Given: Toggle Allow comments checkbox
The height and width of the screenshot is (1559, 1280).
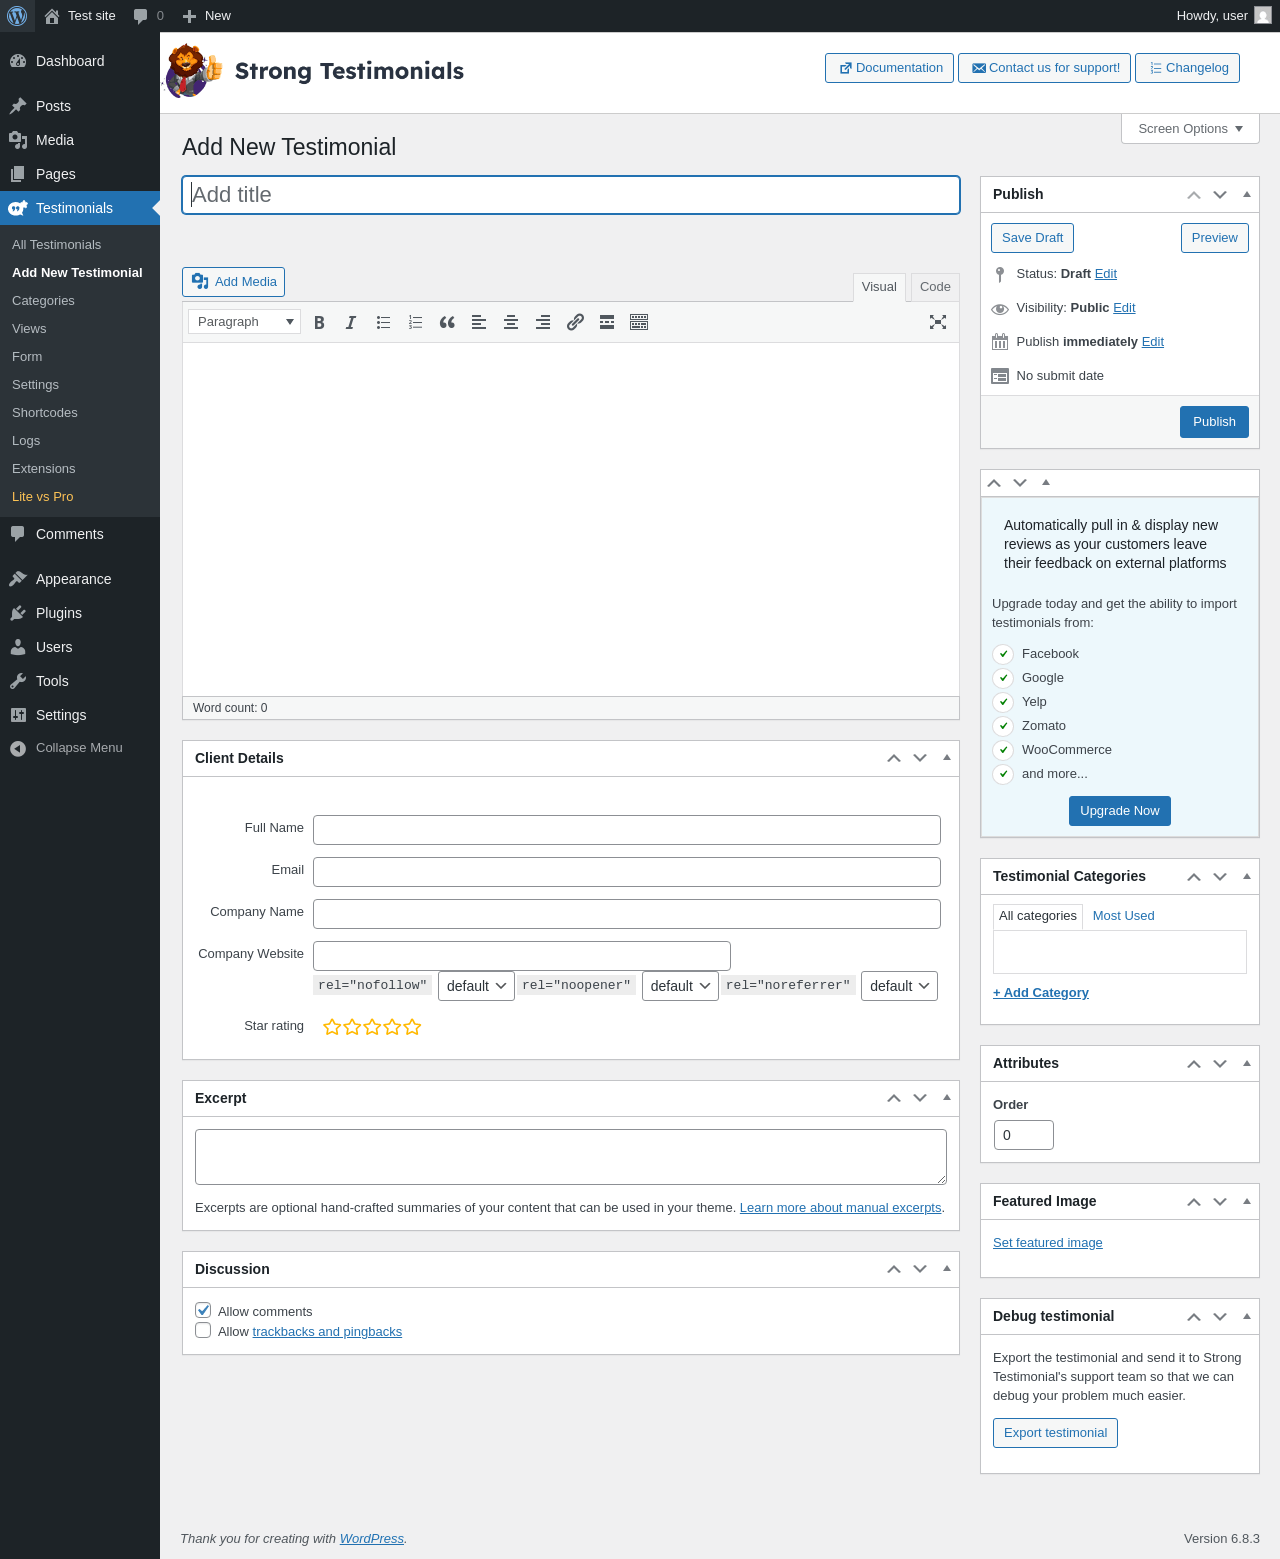Looking at the screenshot, I should pyautogui.click(x=203, y=1310).
